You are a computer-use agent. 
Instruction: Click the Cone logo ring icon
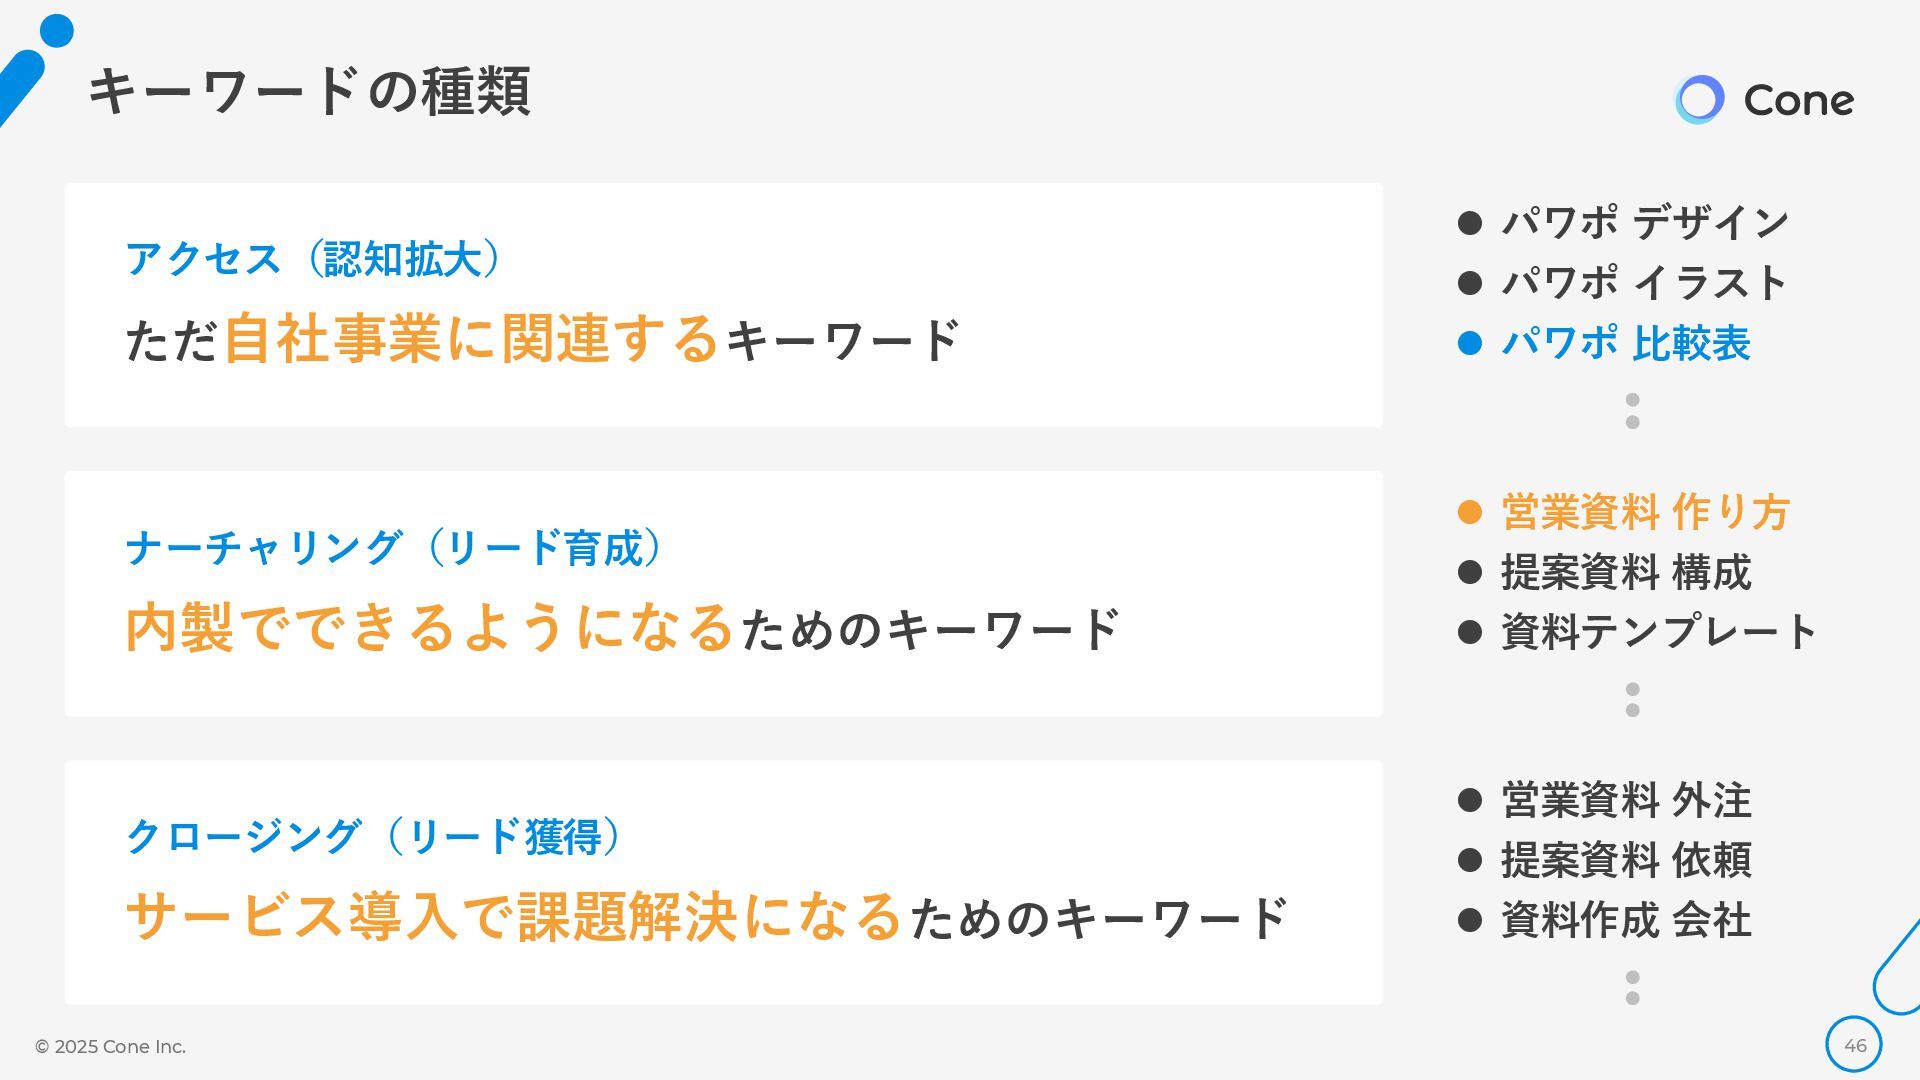point(1699,100)
